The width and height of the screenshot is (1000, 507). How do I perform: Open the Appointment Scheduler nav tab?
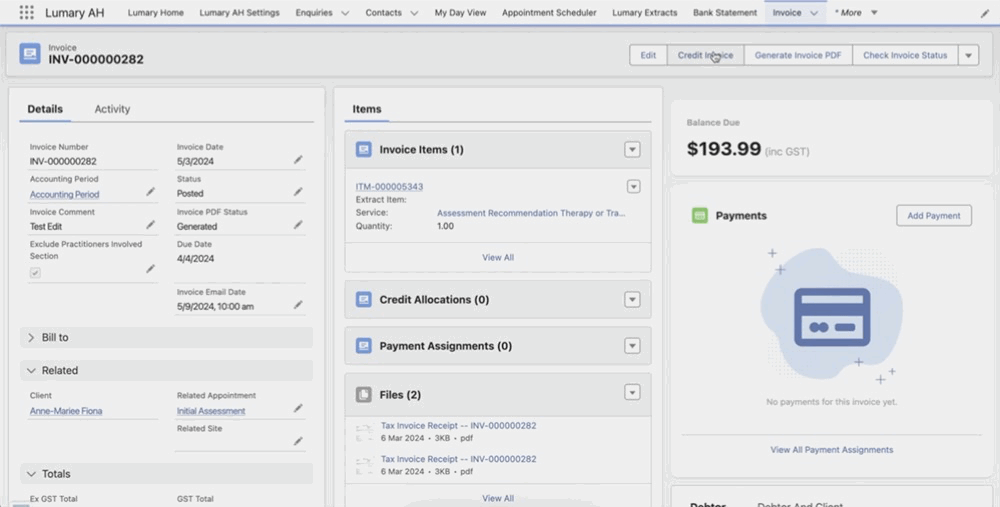tap(549, 13)
